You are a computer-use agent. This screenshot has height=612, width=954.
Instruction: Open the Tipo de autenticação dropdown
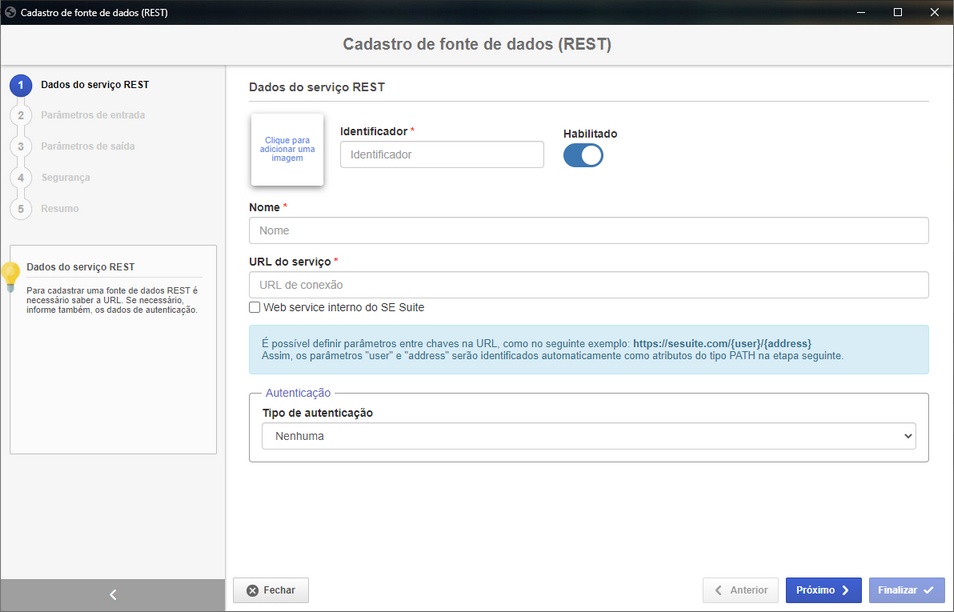tap(589, 436)
